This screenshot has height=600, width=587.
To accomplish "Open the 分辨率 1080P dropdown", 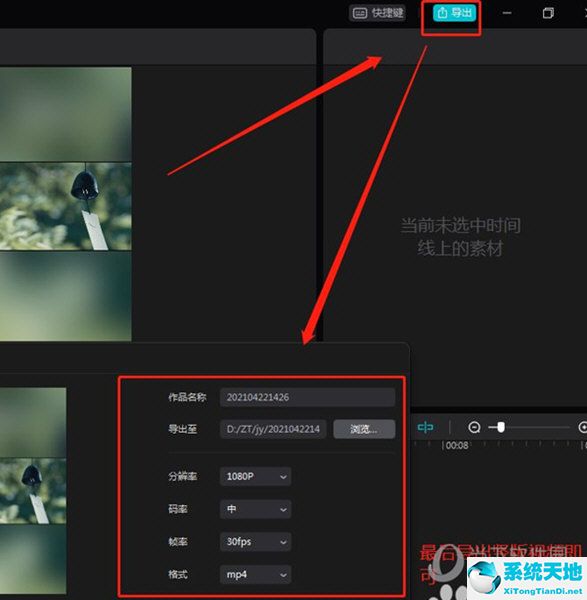I will point(255,476).
